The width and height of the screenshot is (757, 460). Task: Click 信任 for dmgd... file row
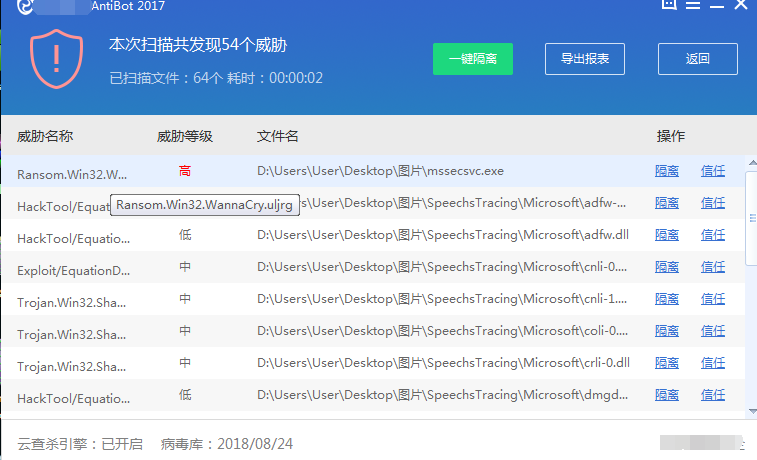tap(713, 395)
